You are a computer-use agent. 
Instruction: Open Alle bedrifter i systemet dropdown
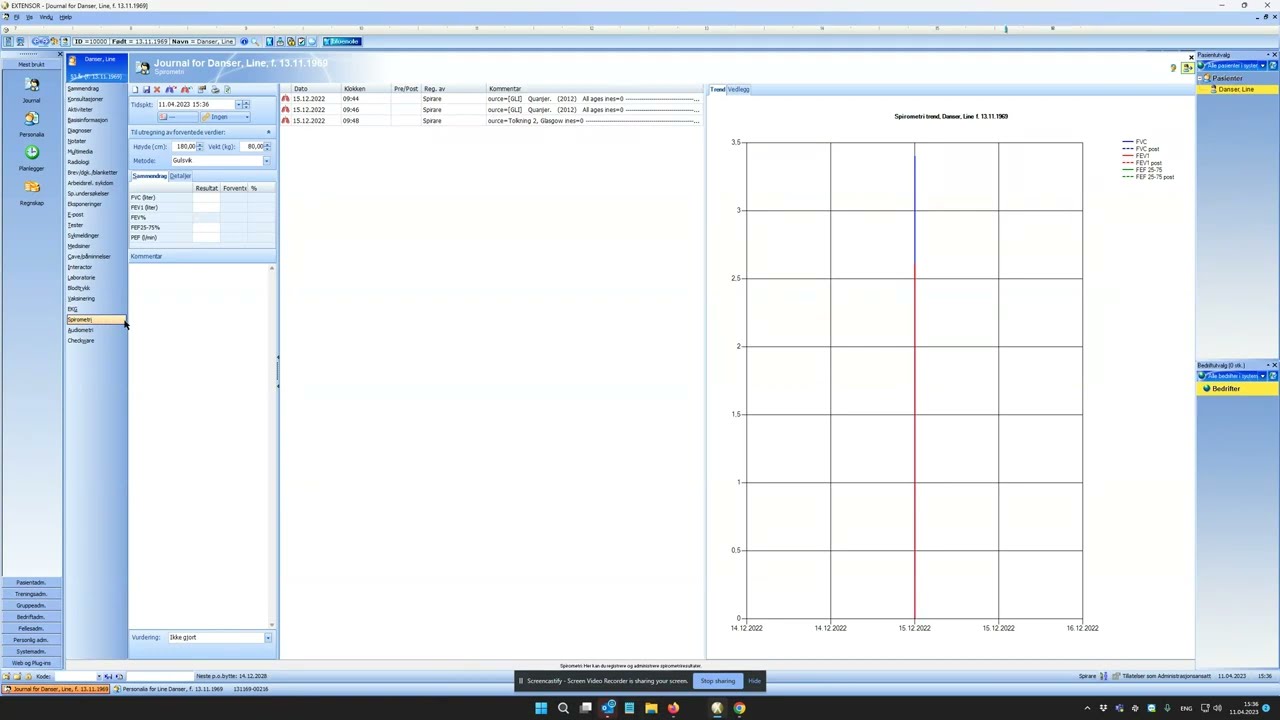(x=1263, y=376)
